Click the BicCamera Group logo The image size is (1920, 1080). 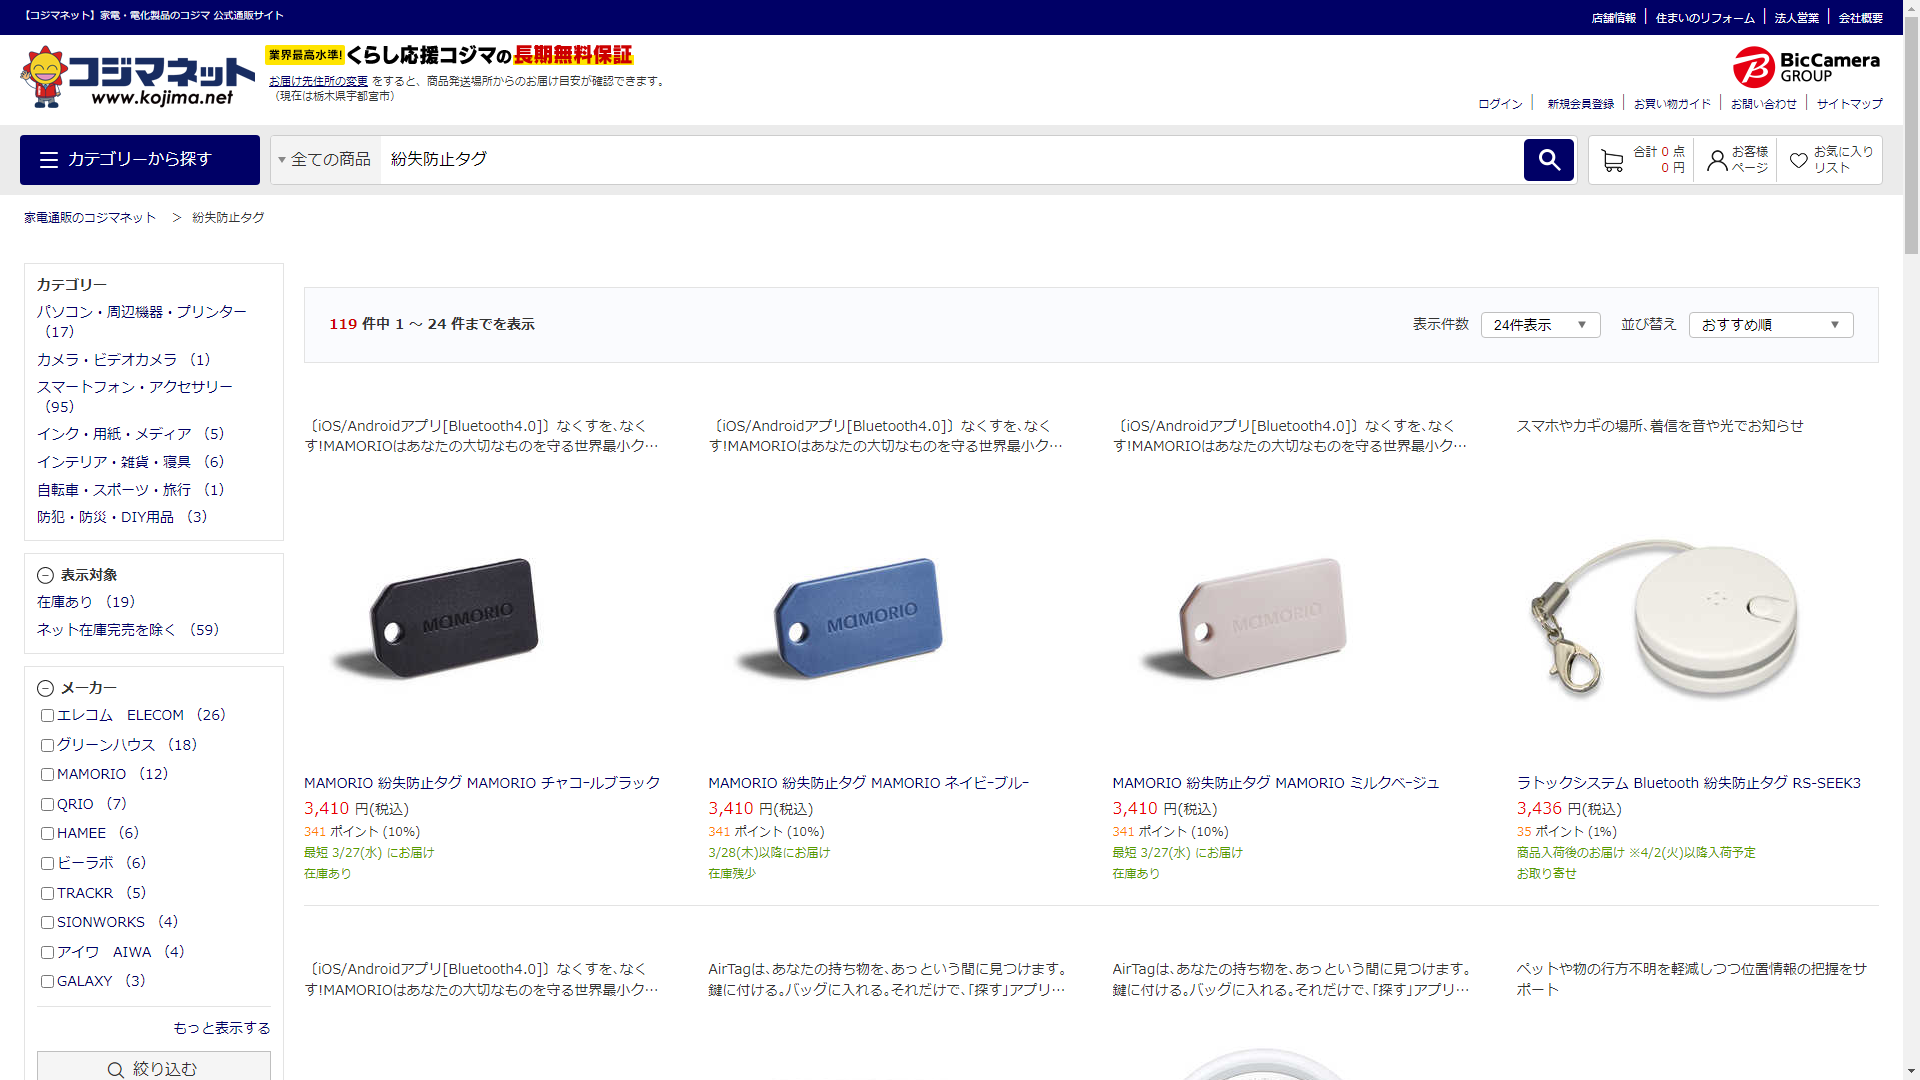coord(1806,67)
